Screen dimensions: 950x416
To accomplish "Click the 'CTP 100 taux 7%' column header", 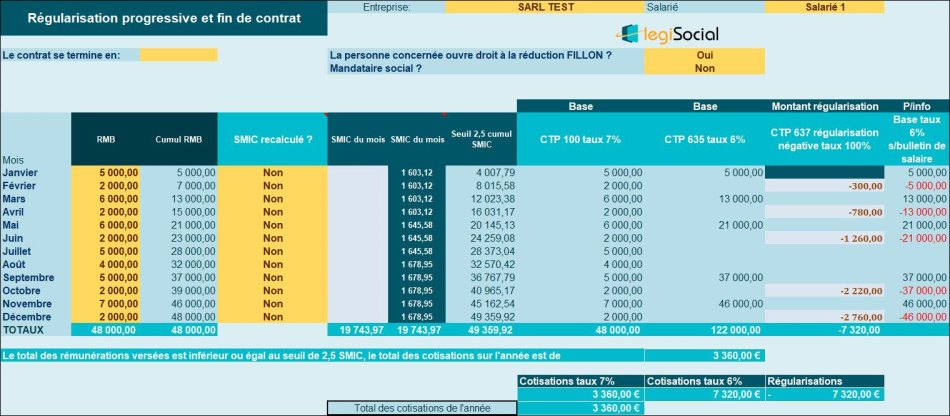I will tap(581, 139).
